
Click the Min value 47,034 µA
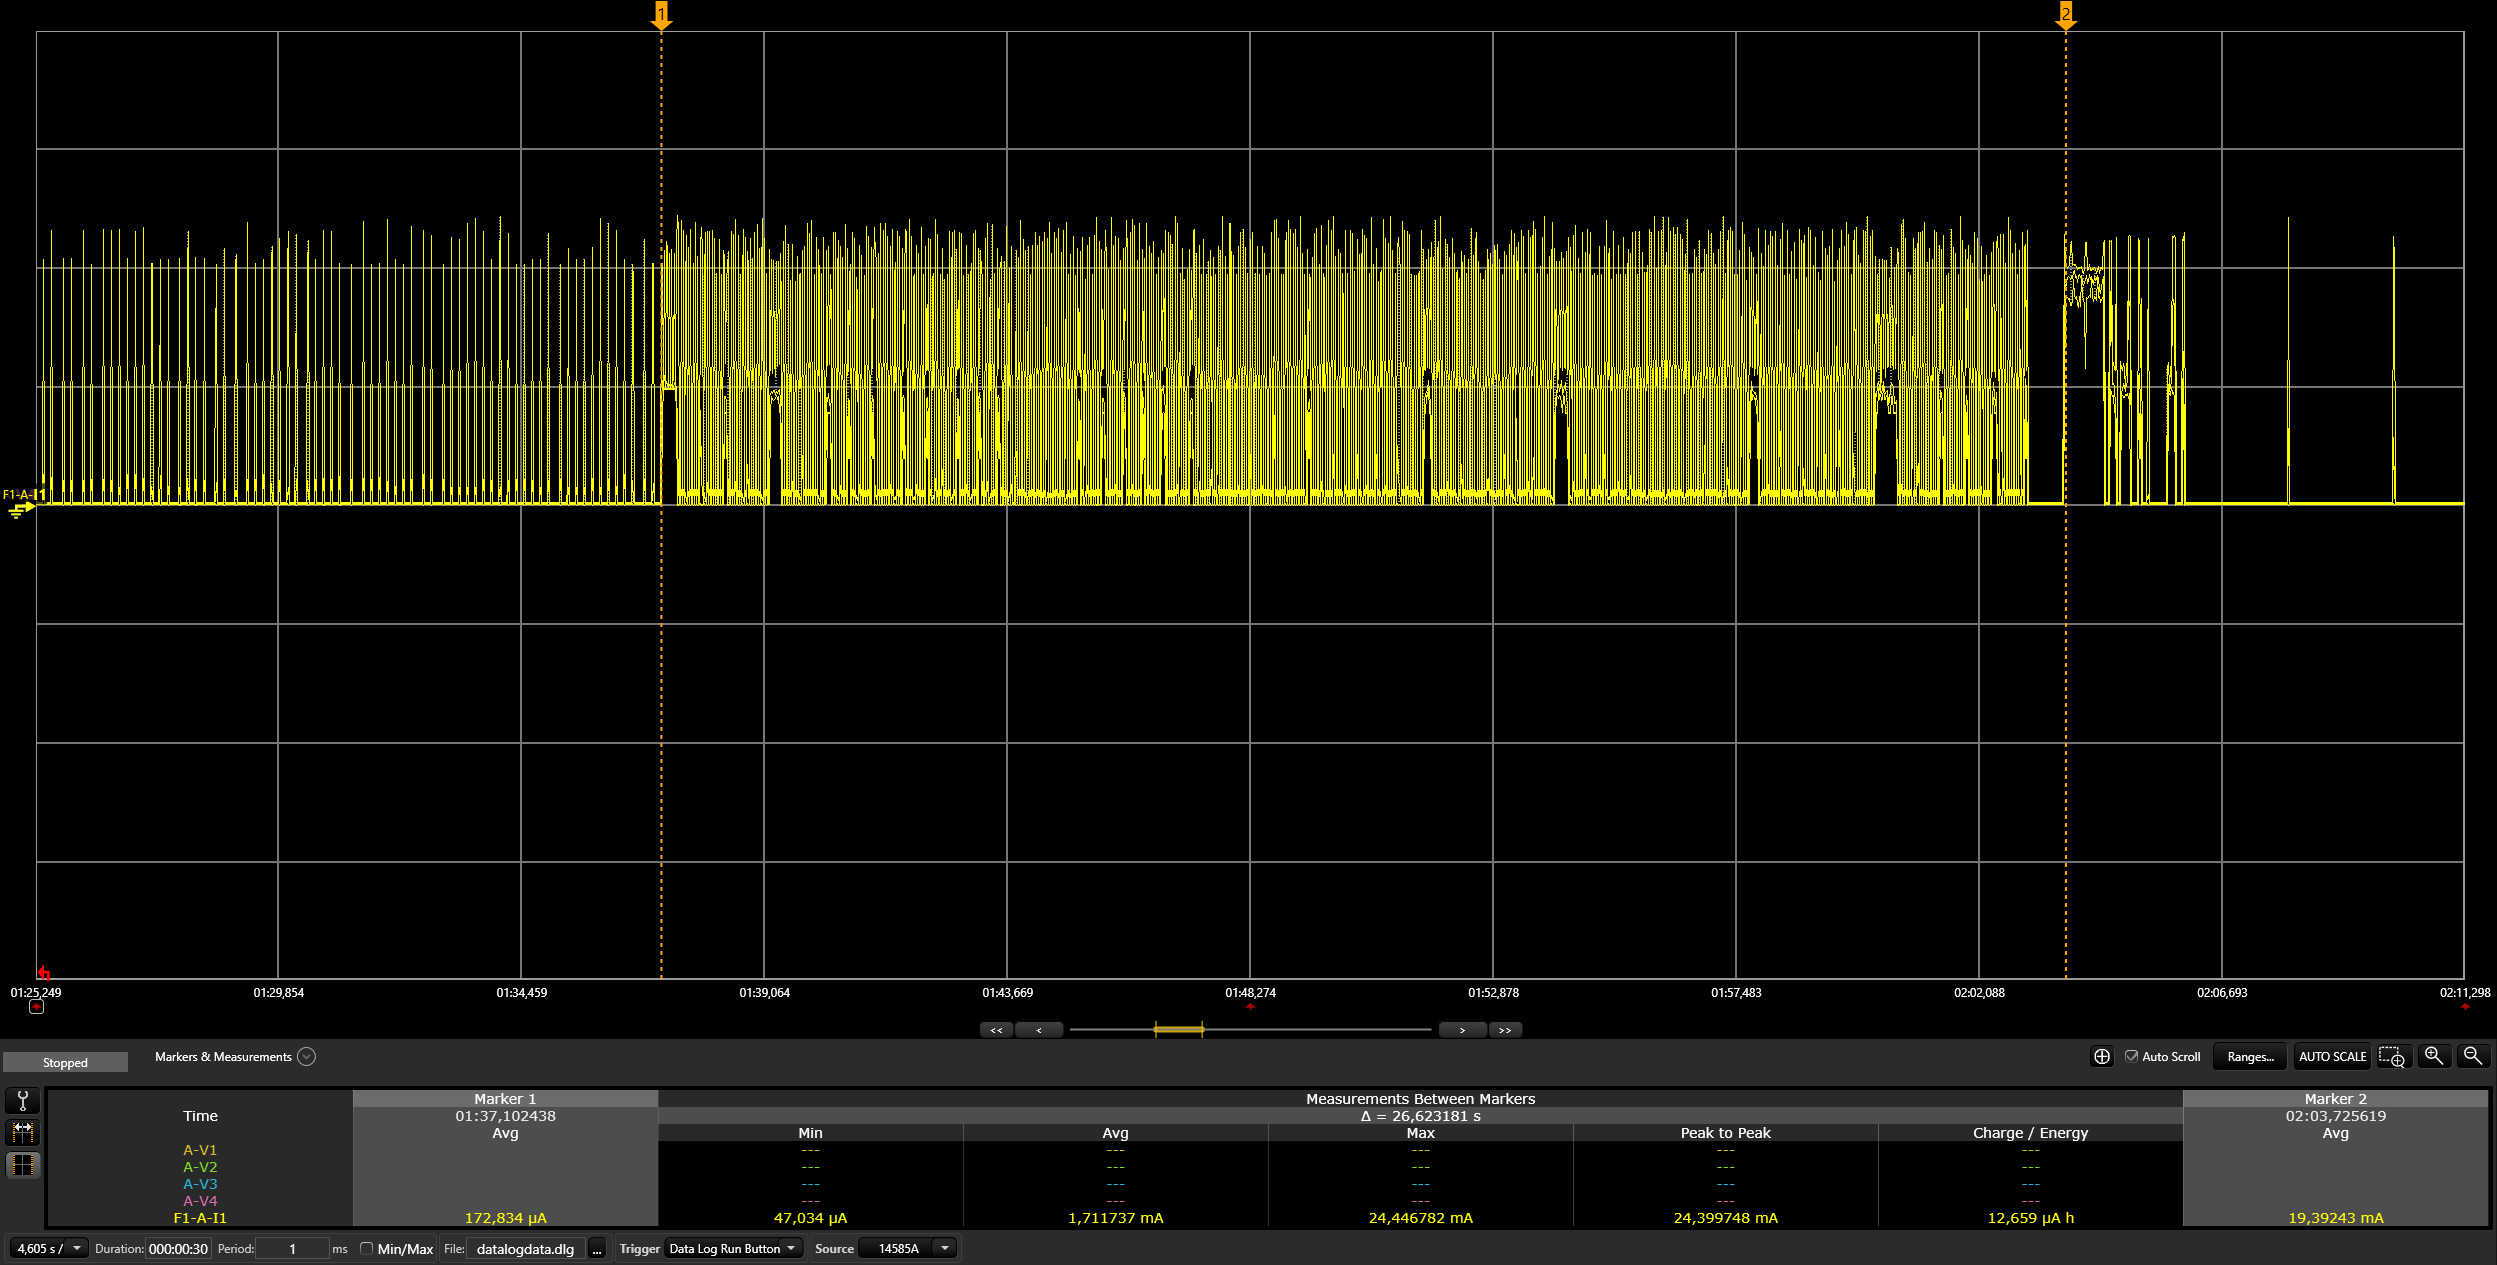click(x=810, y=1218)
